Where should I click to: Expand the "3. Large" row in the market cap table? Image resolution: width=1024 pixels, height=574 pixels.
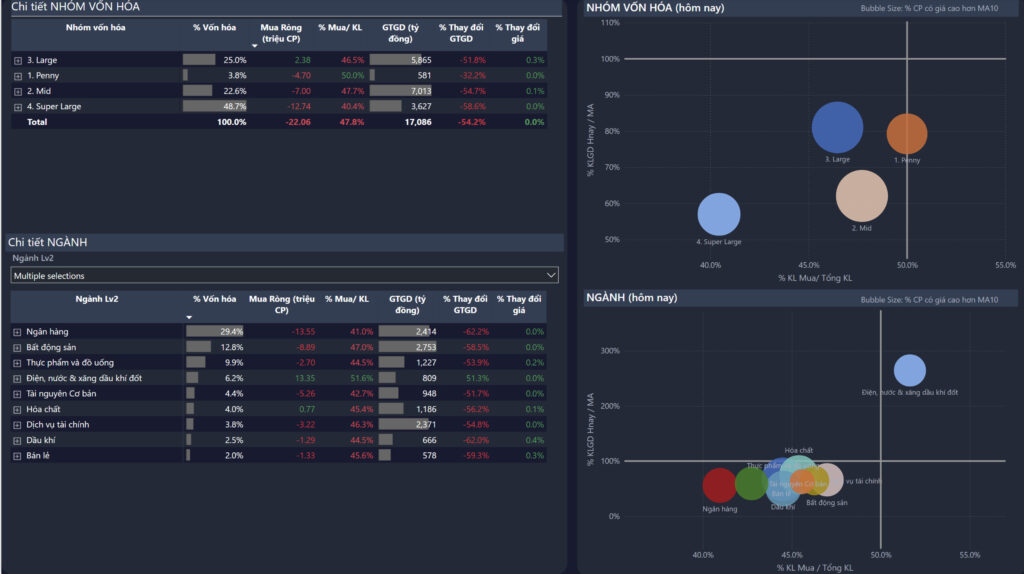point(18,61)
